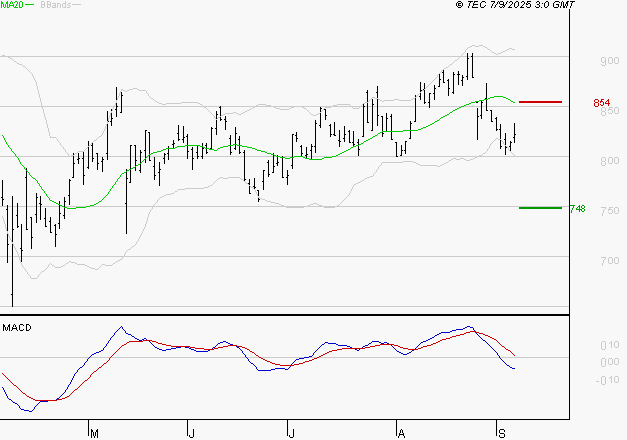
Task: Click the A month marker on time axis
Action: pos(401,433)
